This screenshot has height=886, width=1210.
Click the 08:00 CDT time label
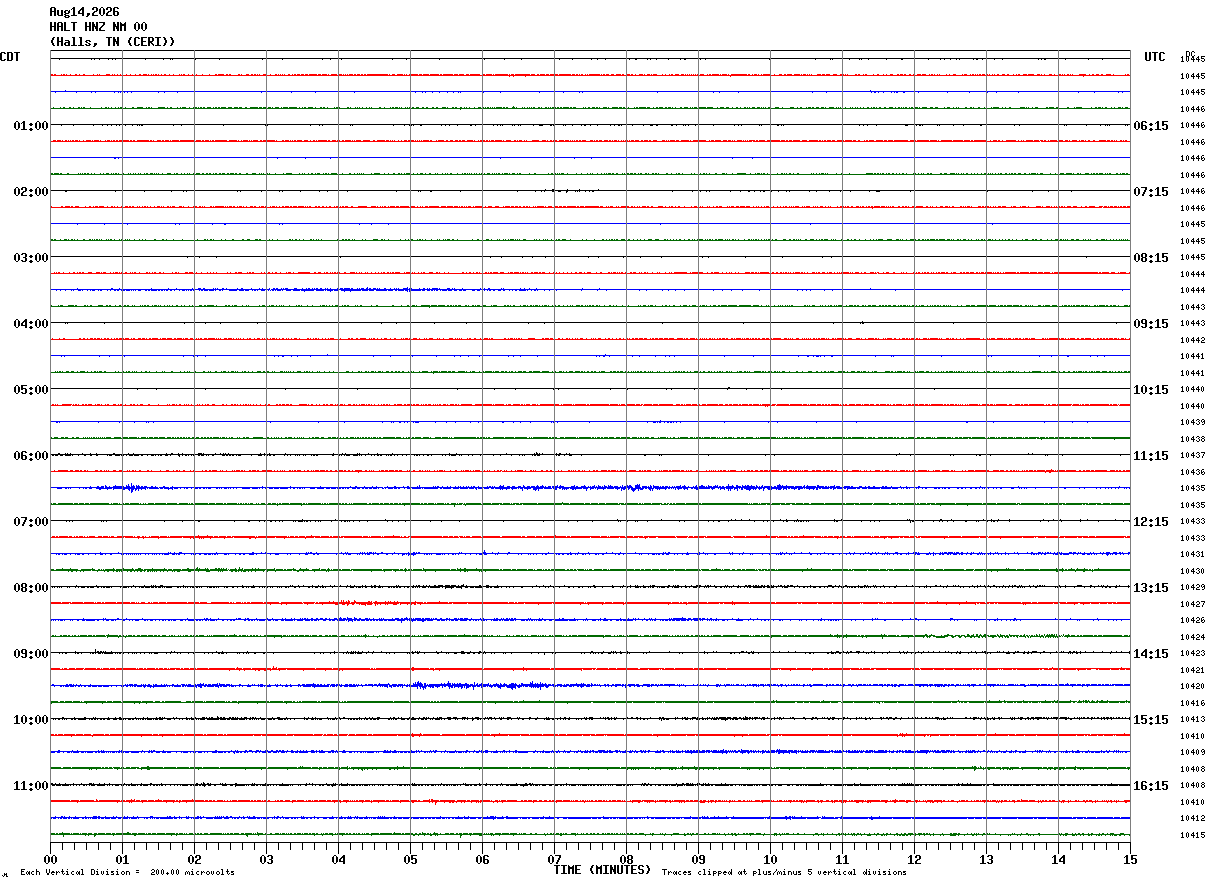pos(31,588)
